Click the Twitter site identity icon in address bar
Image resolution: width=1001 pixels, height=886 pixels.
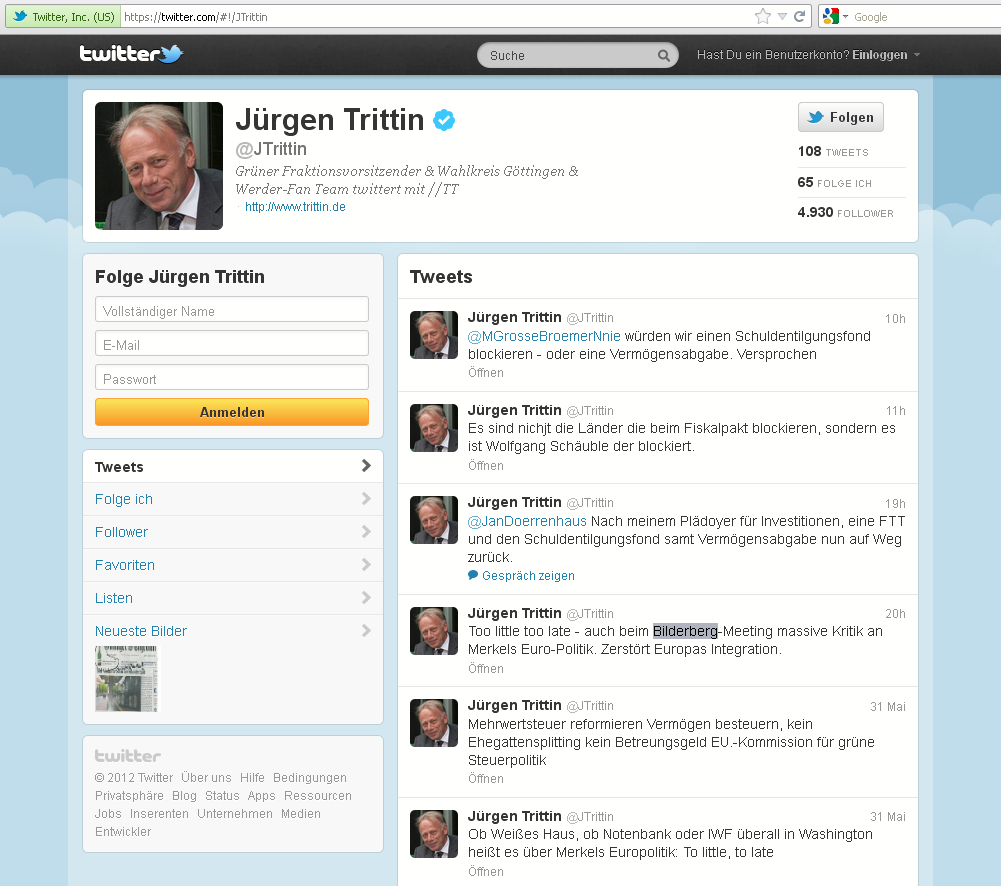[x=61, y=17]
